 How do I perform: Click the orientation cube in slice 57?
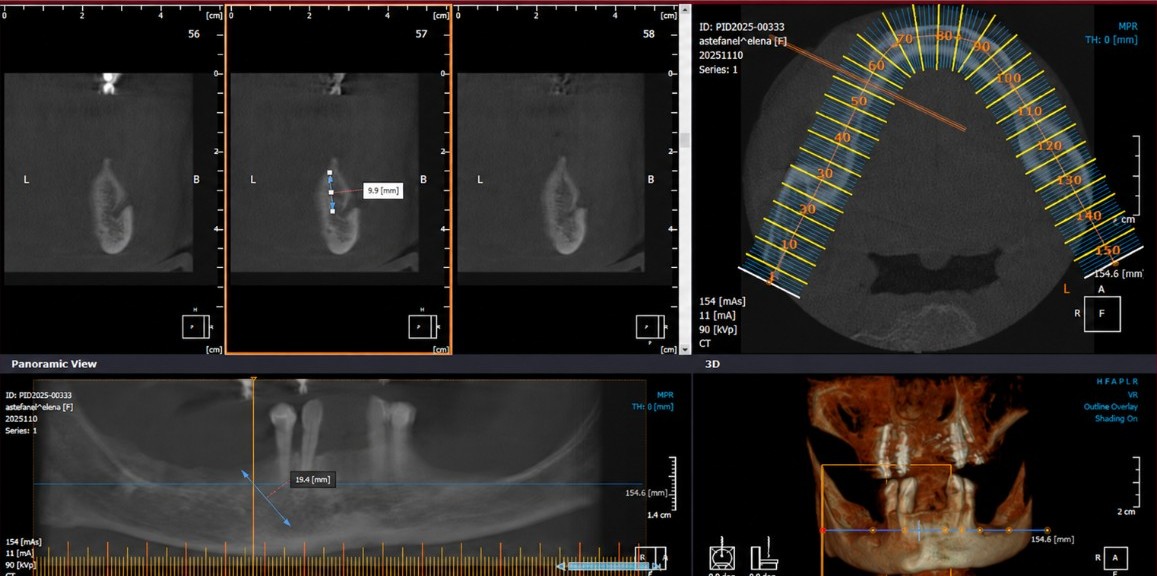[422, 326]
